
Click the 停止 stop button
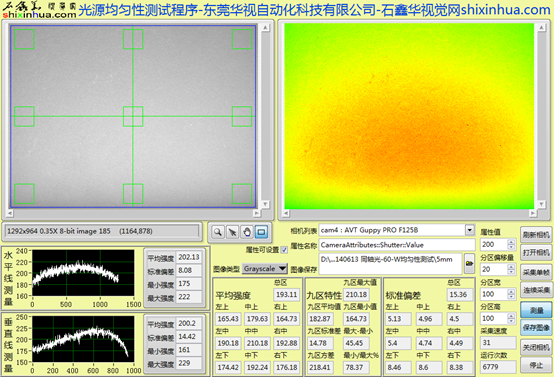pyautogui.click(x=536, y=365)
